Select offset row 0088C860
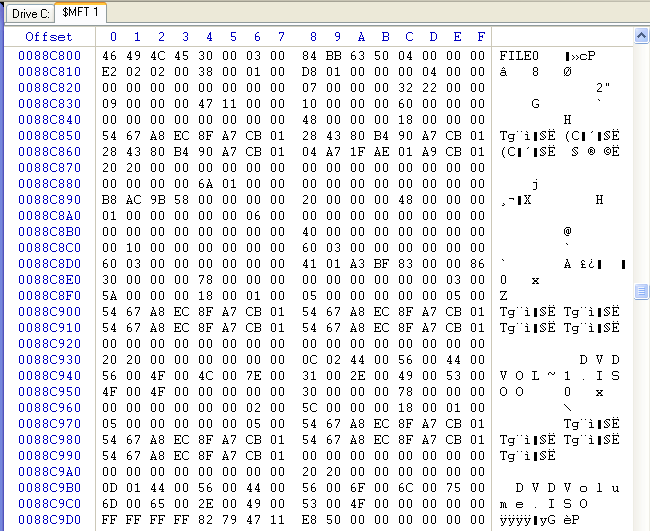This screenshot has height=531, width=650. click(x=49, y=151)
